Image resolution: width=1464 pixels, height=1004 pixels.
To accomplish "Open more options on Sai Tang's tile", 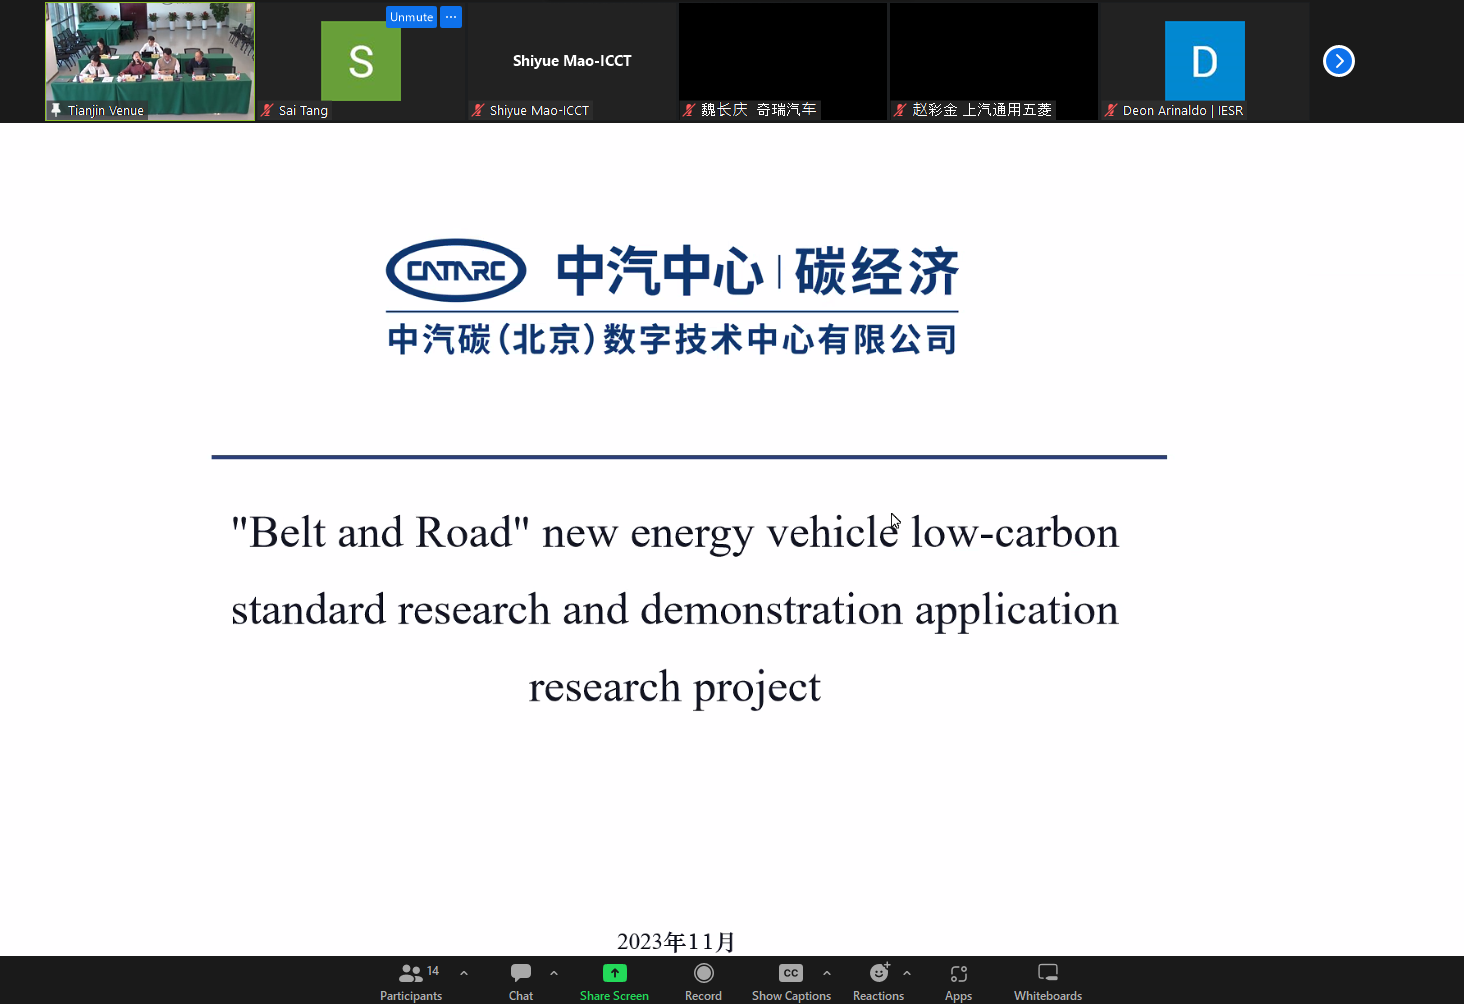I will 451,17.
